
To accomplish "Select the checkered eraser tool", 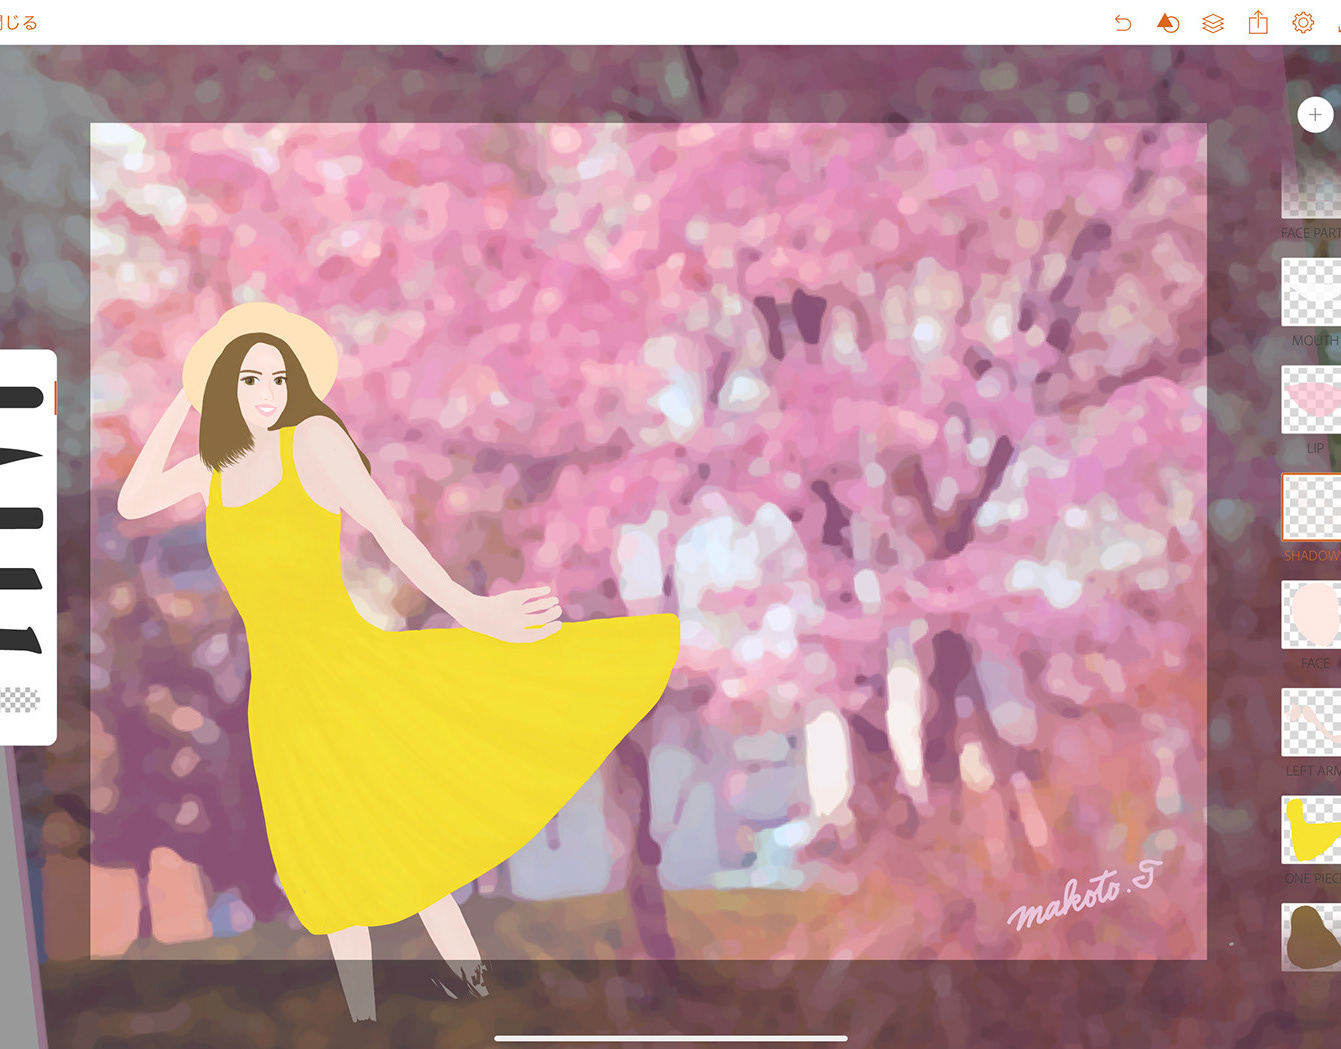I will click(20, 699).
